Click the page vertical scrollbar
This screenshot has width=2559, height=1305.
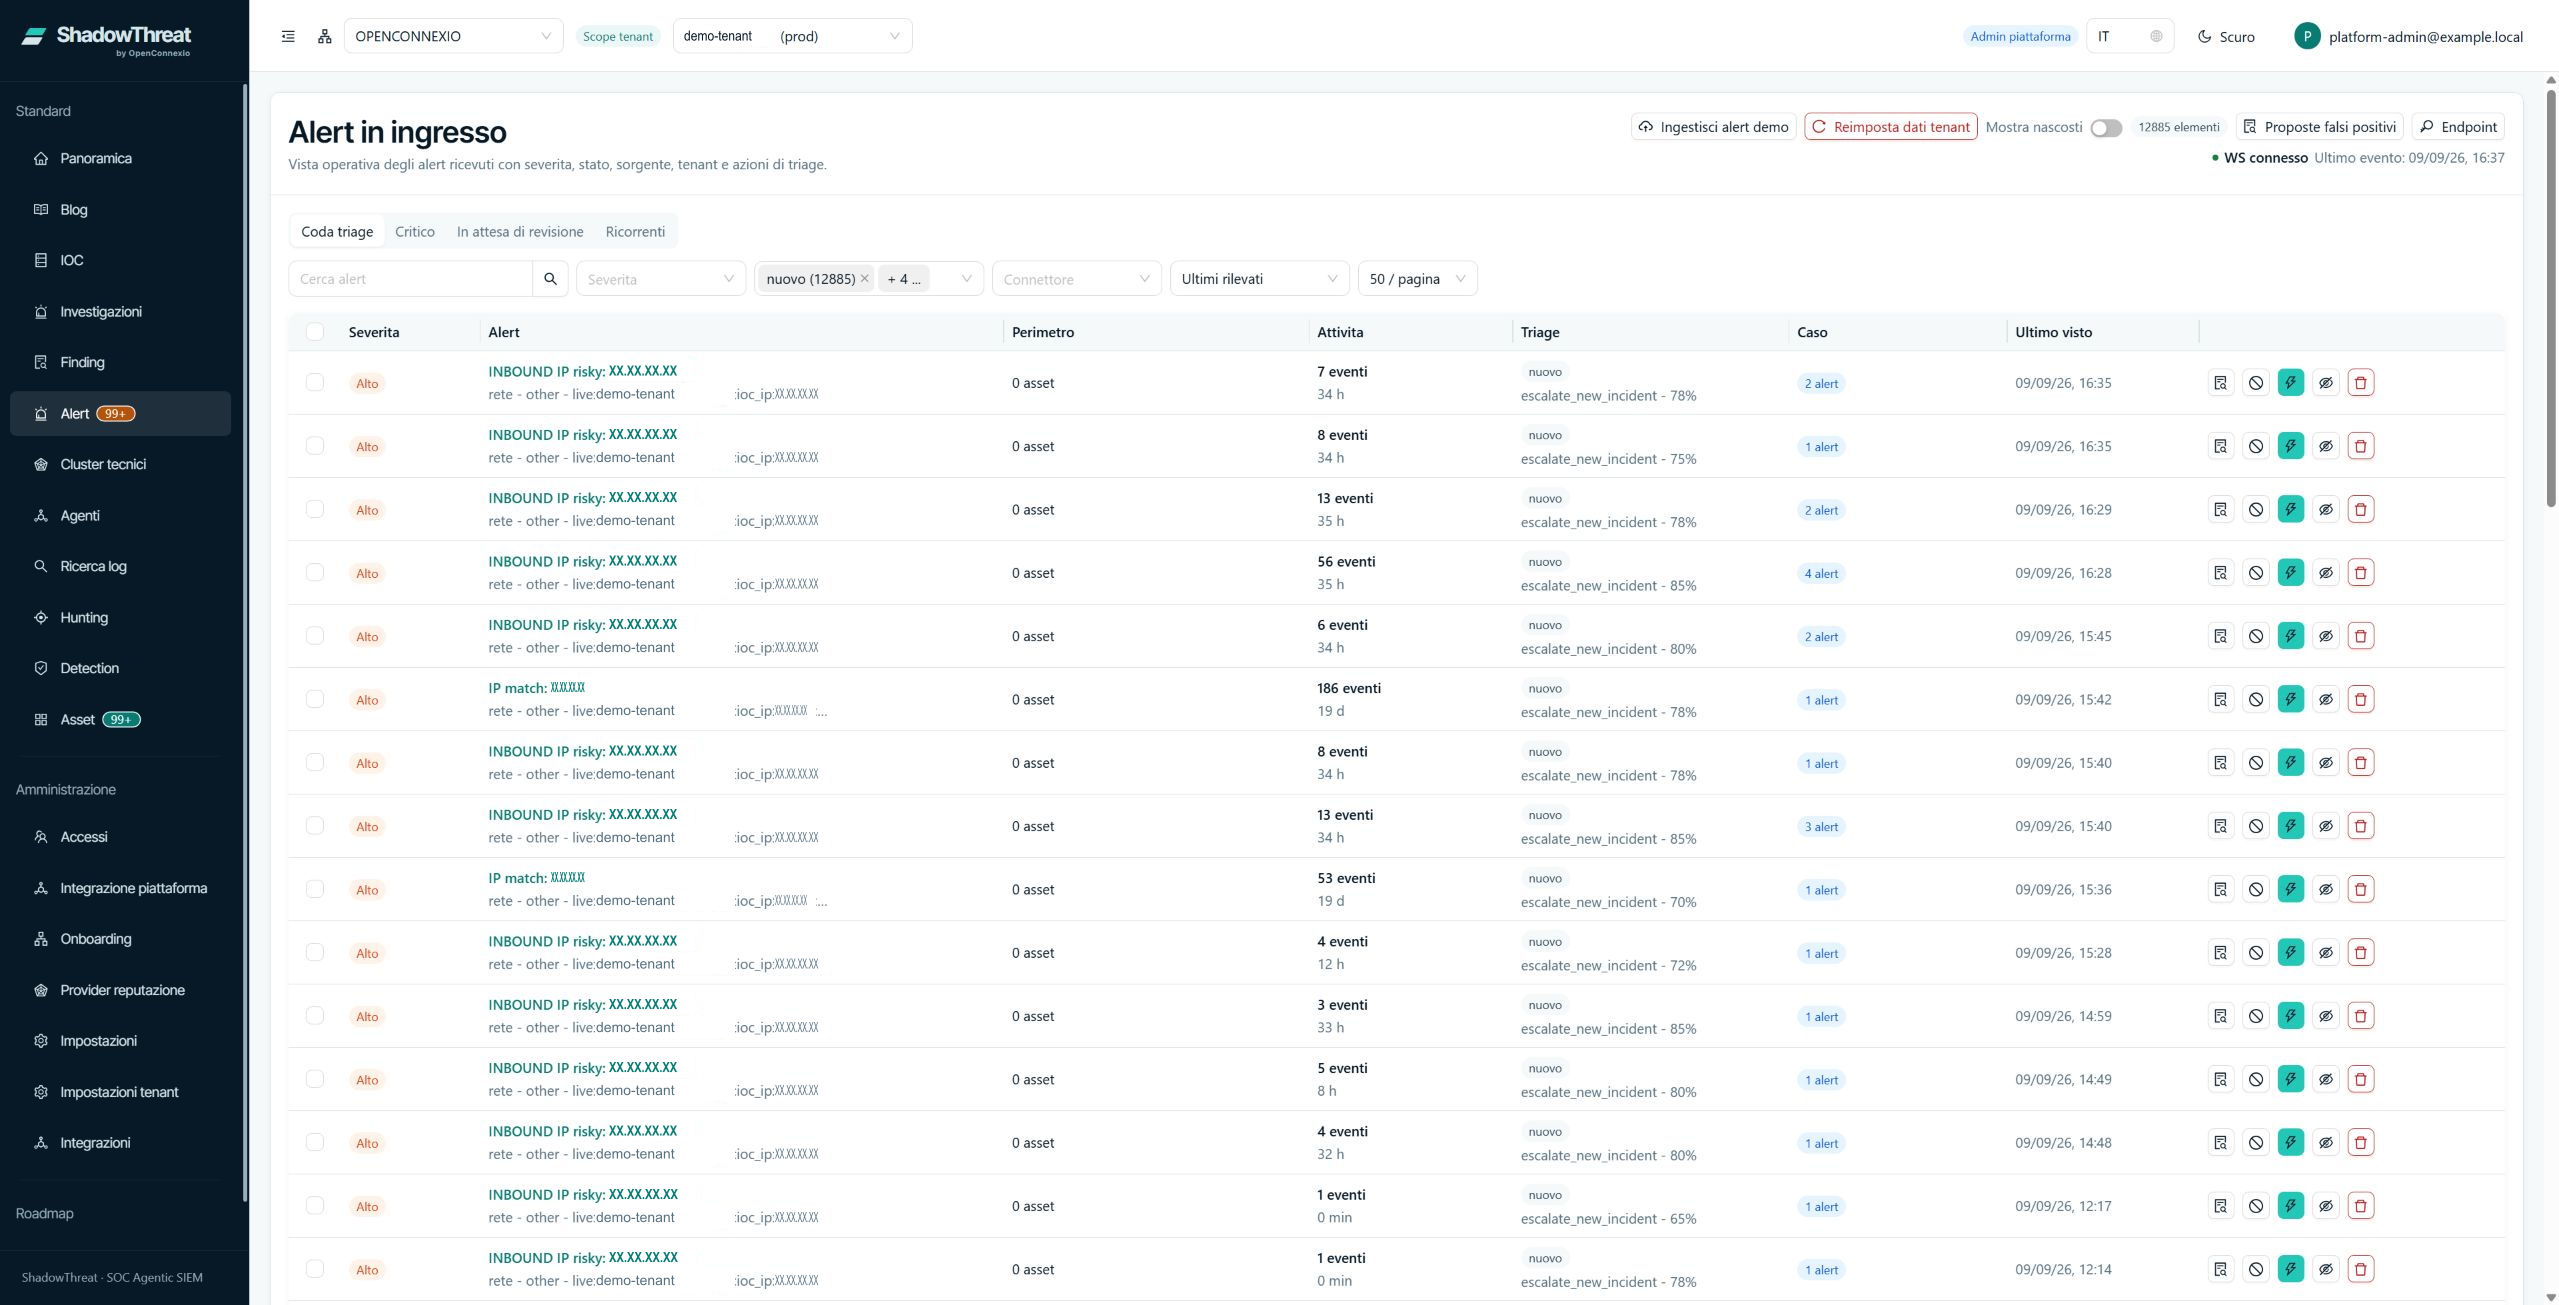click(x=2551, y=300)
